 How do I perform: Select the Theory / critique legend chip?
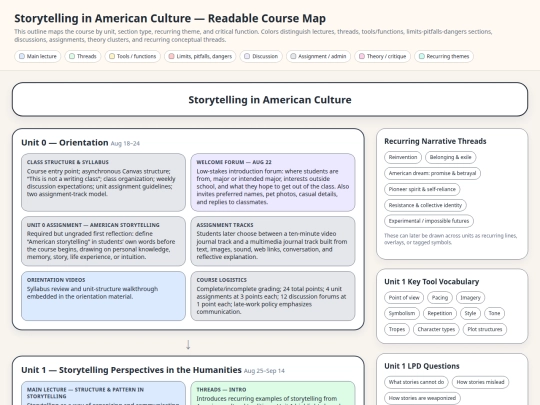point(382,56)
